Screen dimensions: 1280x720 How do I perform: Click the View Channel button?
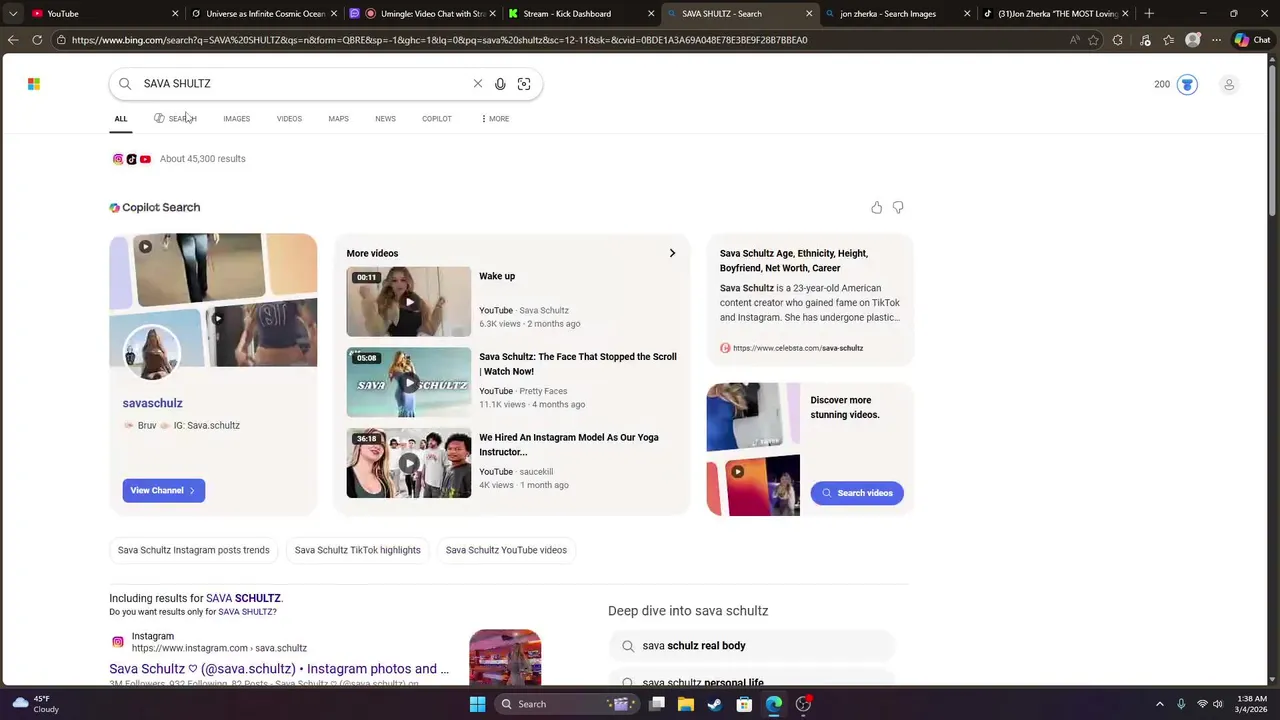pos(164,491)
